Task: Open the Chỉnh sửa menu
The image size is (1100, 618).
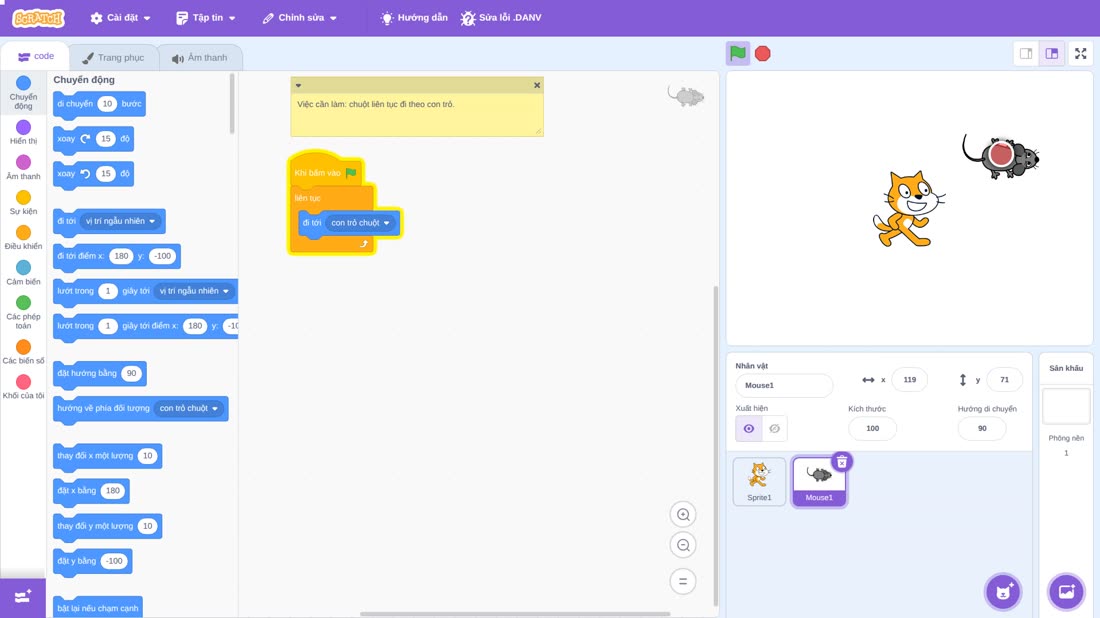Action: [x=300, y=18]
